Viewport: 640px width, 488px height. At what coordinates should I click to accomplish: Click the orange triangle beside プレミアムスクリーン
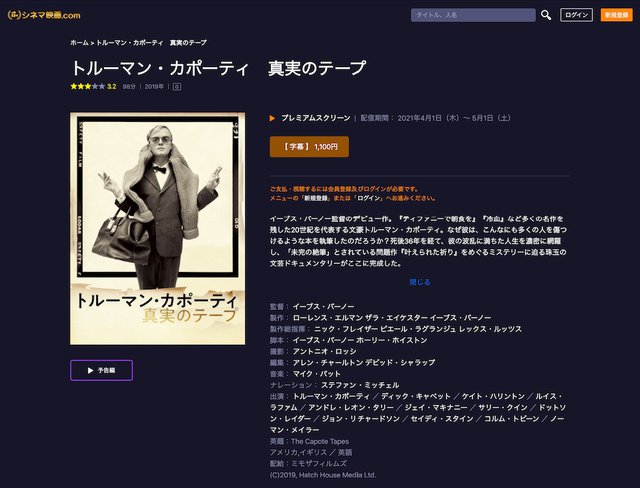273,118
